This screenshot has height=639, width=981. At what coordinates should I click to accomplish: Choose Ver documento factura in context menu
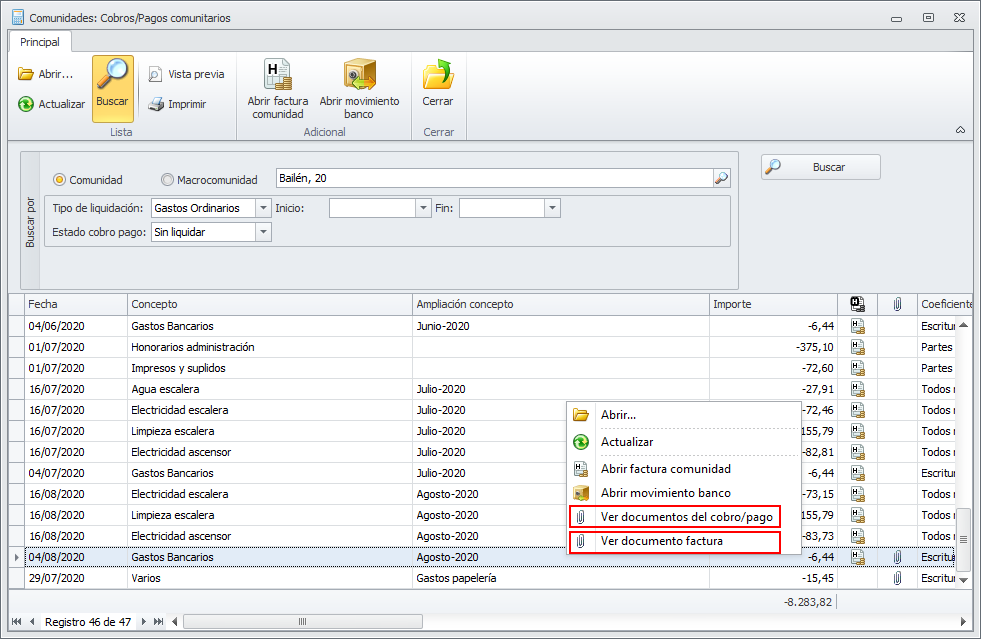point(660,541)
